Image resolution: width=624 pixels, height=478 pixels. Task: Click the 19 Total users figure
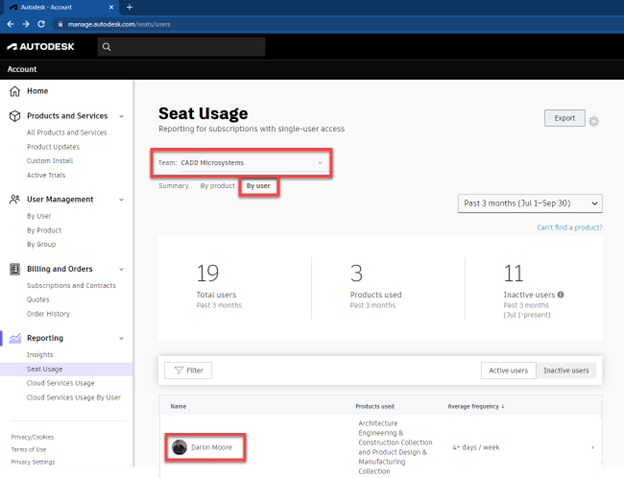(208, 273)
